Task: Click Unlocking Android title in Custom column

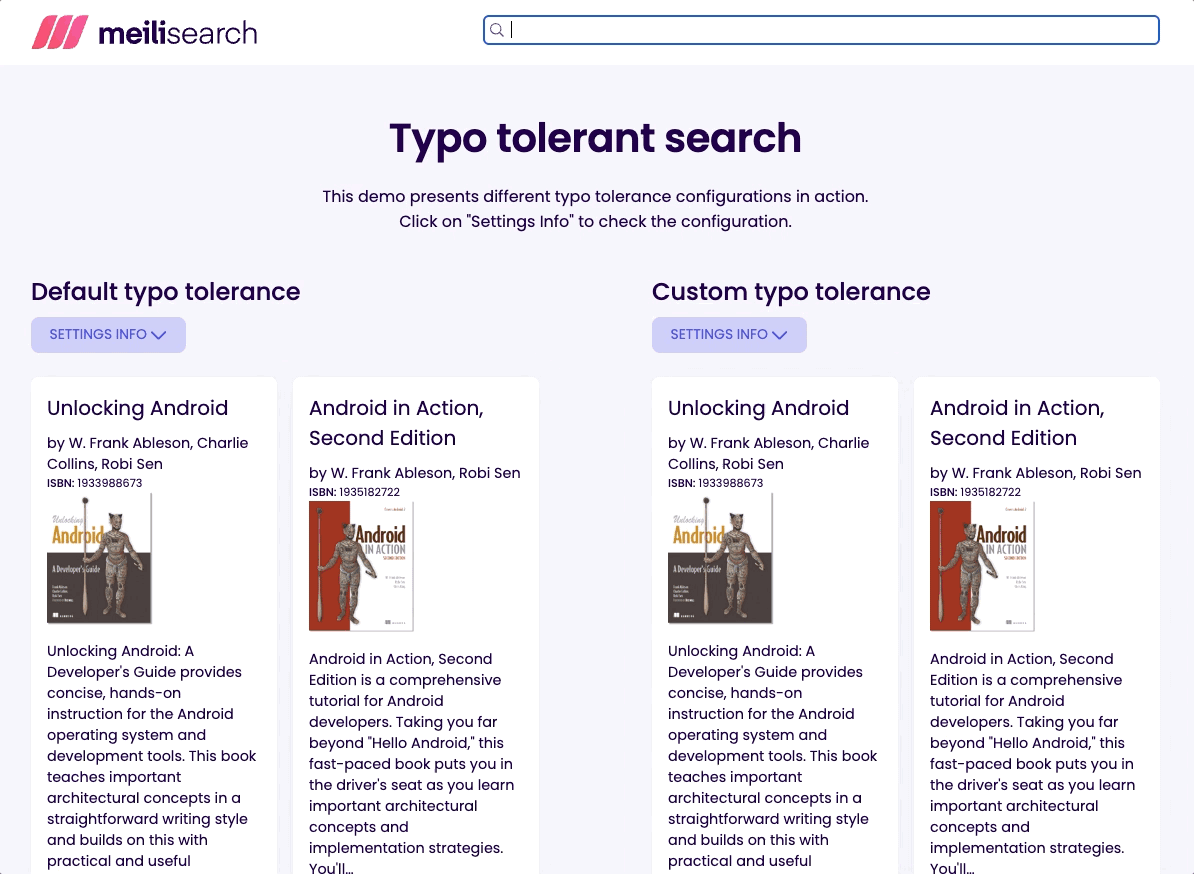Action: (x=758, y=408)
